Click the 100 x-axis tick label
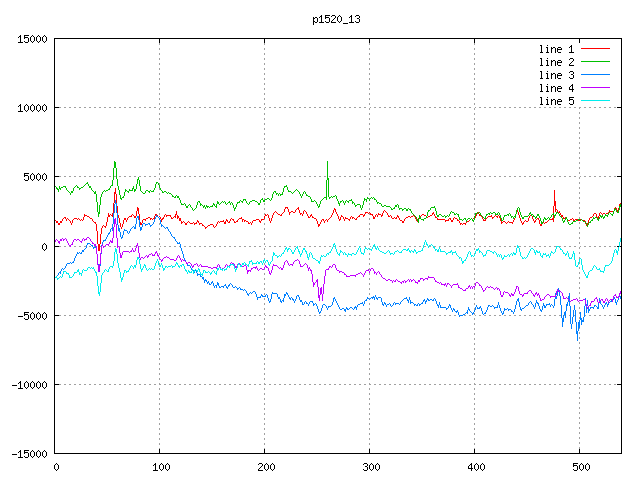The width and height of the screenshot is (640, 480). 160,467
